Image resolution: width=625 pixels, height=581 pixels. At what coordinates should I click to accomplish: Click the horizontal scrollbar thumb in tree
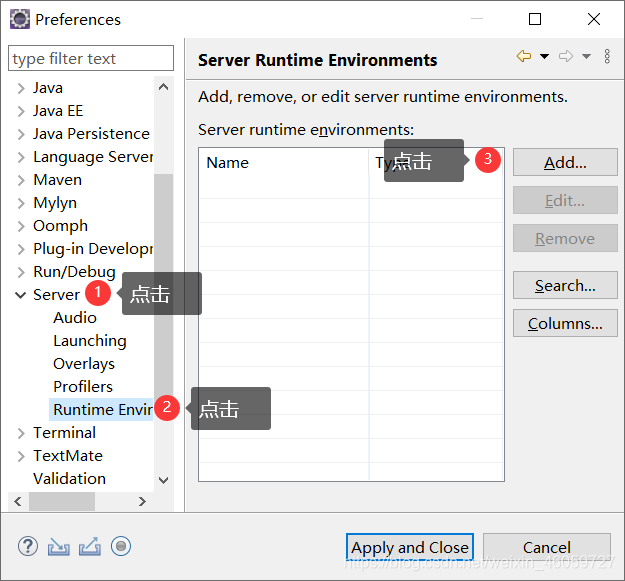[62, 501]
